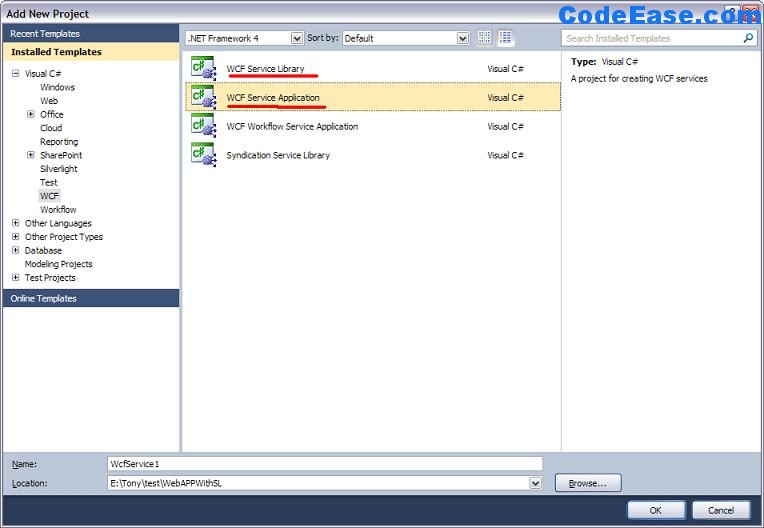
Task: Click the WCF Service Application template icon
Action: point(203,97)
